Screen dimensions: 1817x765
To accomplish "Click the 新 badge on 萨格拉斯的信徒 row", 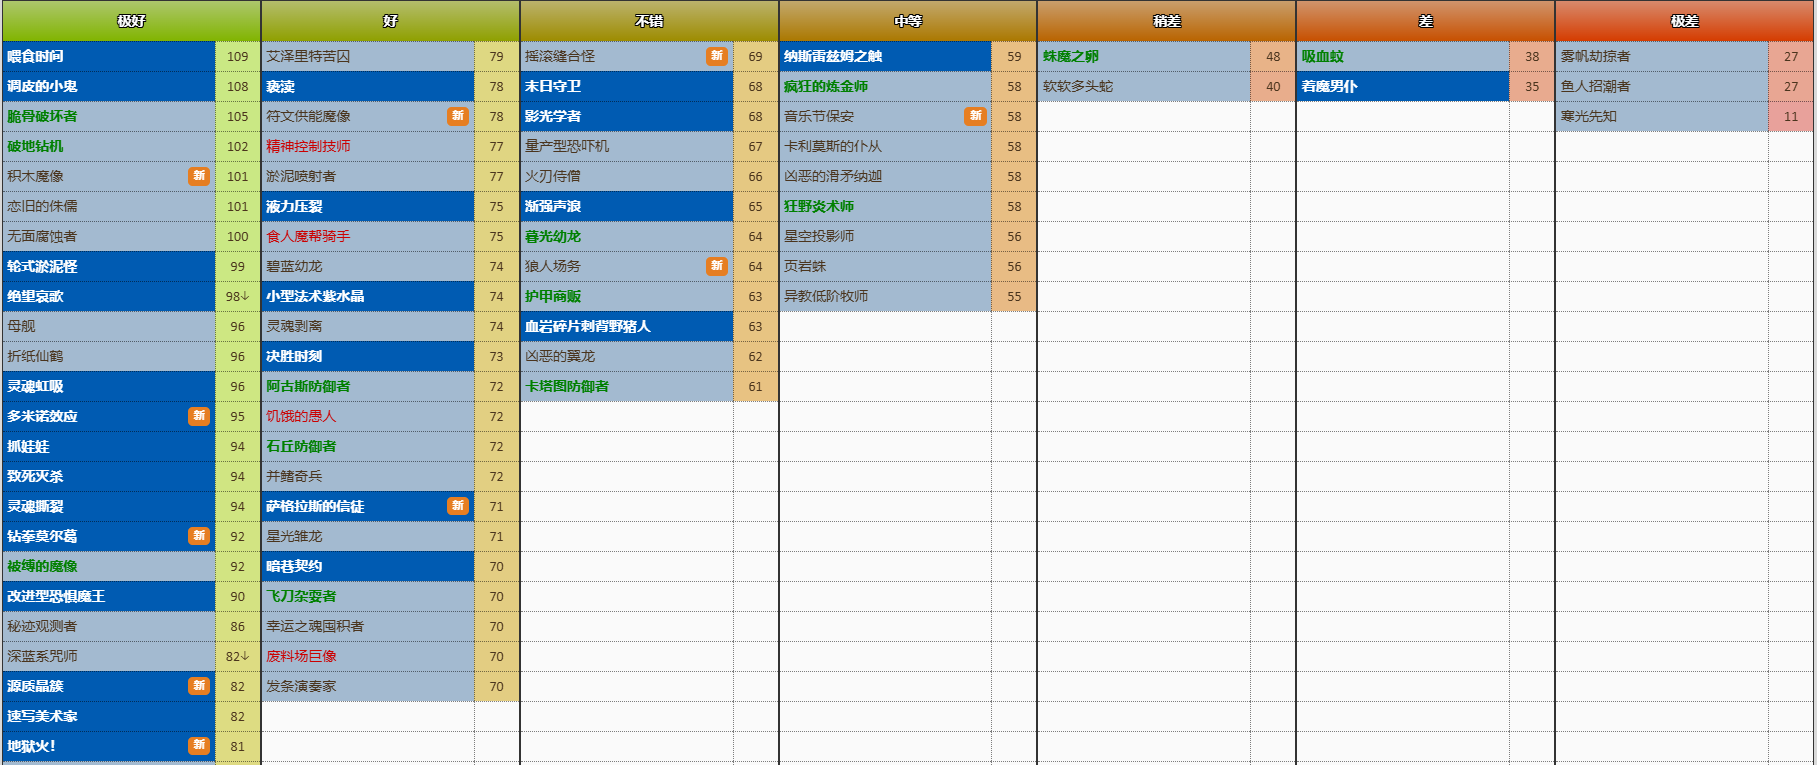I will point(458,506).
